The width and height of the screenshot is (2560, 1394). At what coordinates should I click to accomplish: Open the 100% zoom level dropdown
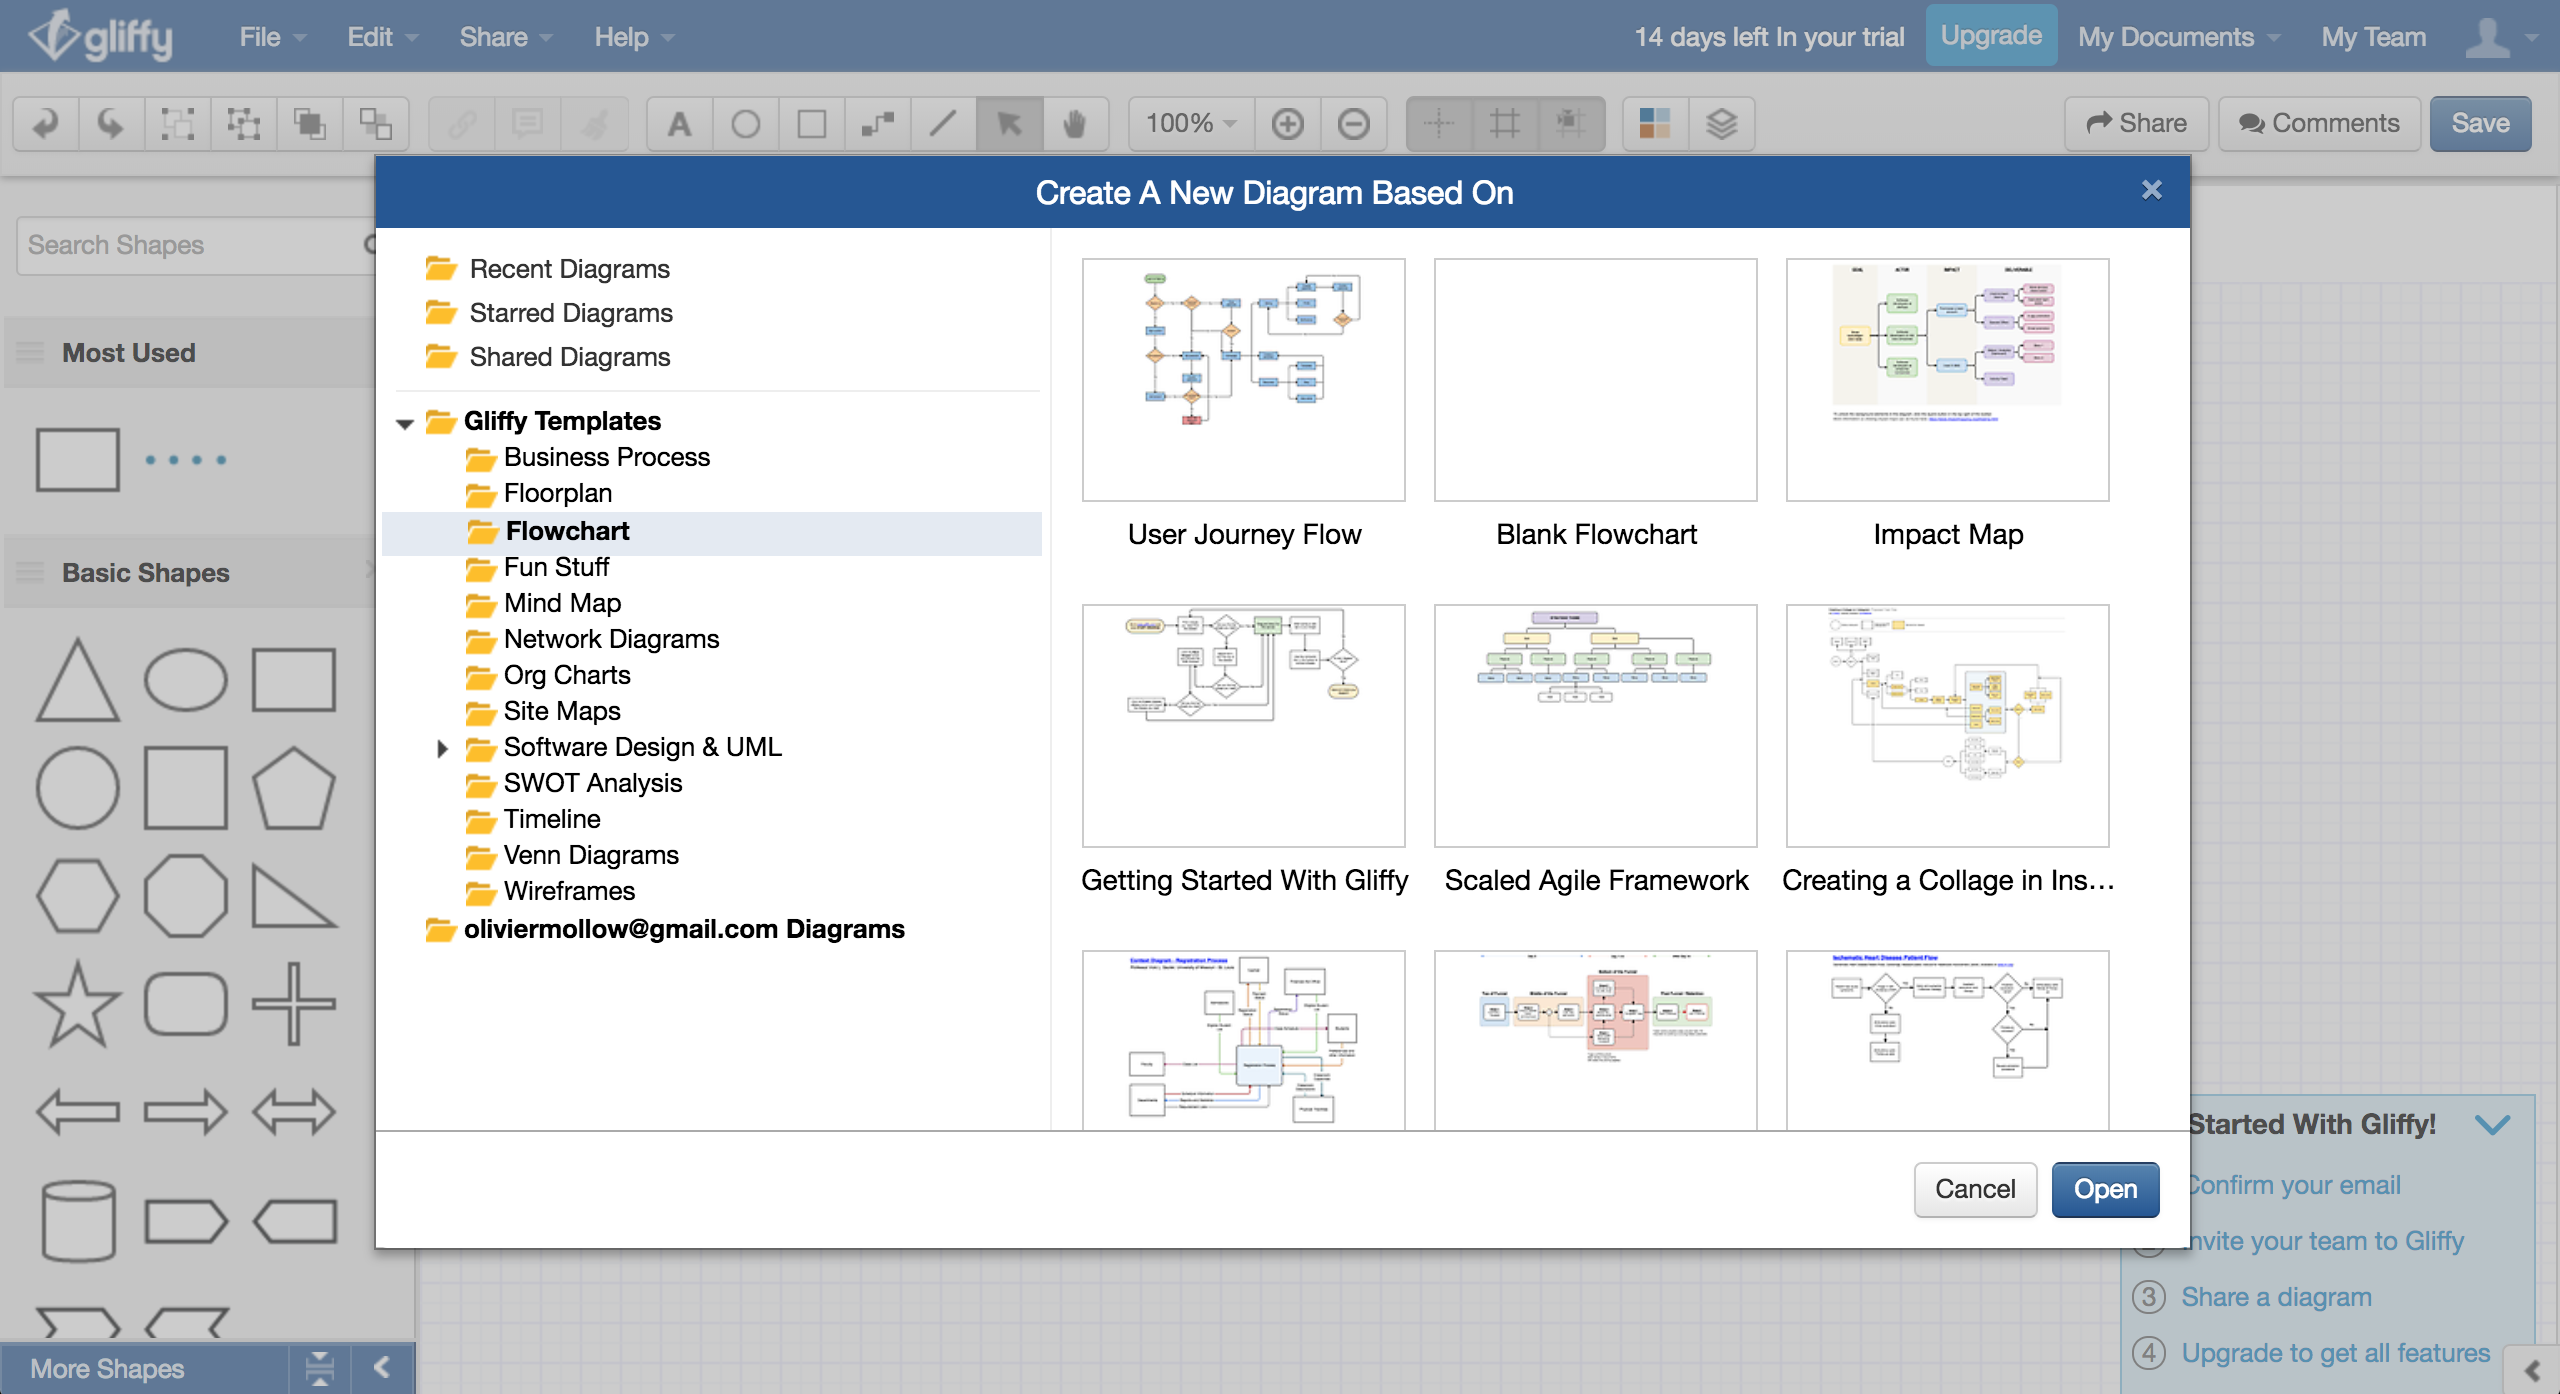(1191, 124)
